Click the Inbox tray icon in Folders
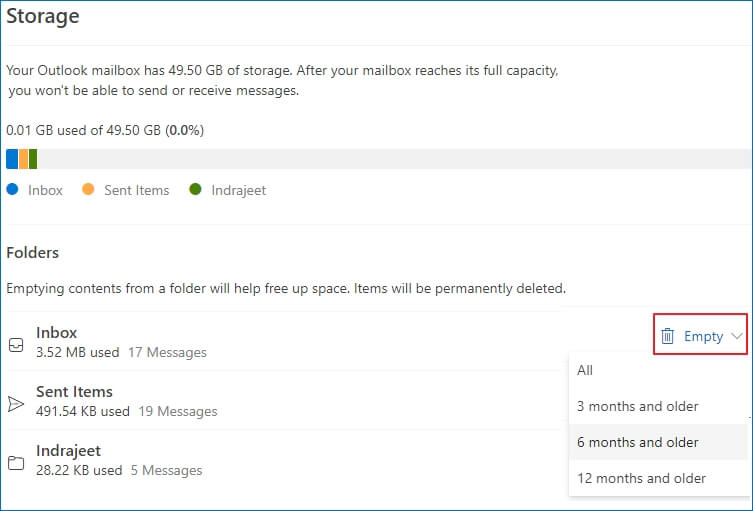The image size is (753, 511). click(x=16, y=345)
